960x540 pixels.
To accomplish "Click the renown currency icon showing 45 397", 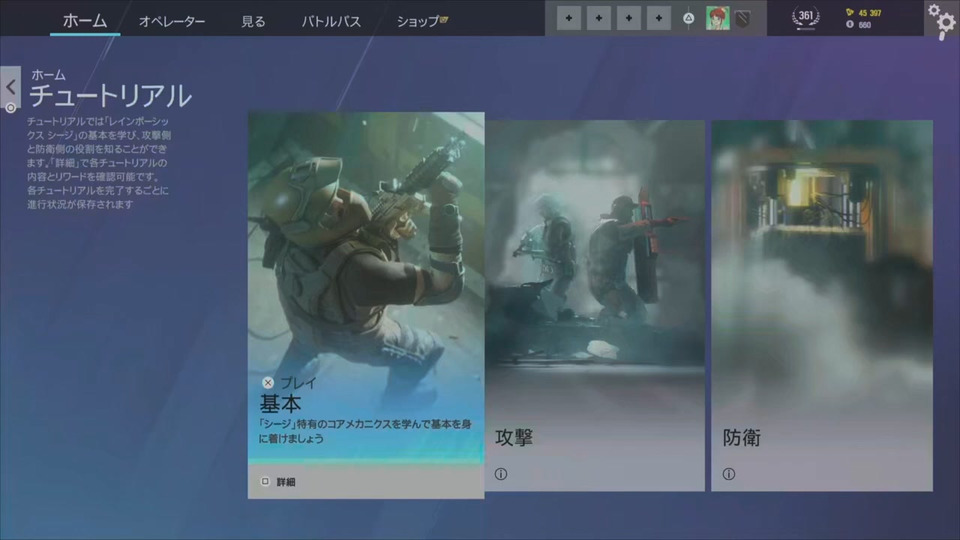I will (850, 12).
